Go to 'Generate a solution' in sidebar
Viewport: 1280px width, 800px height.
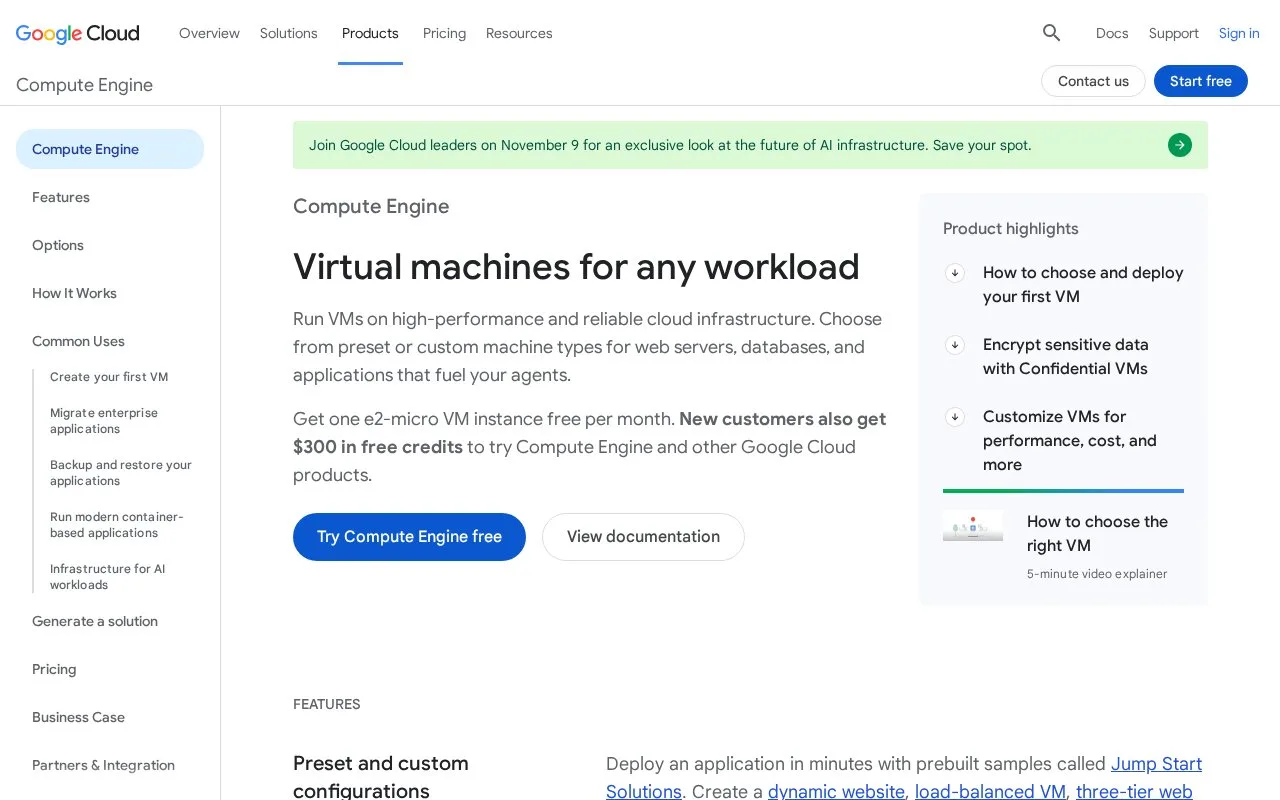point(95,621)
